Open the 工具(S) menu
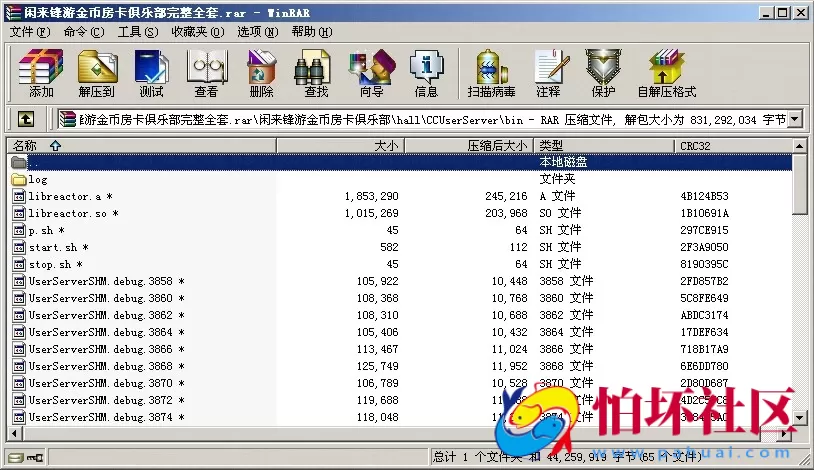Screen dimensions: 814x470 [138, 32]
